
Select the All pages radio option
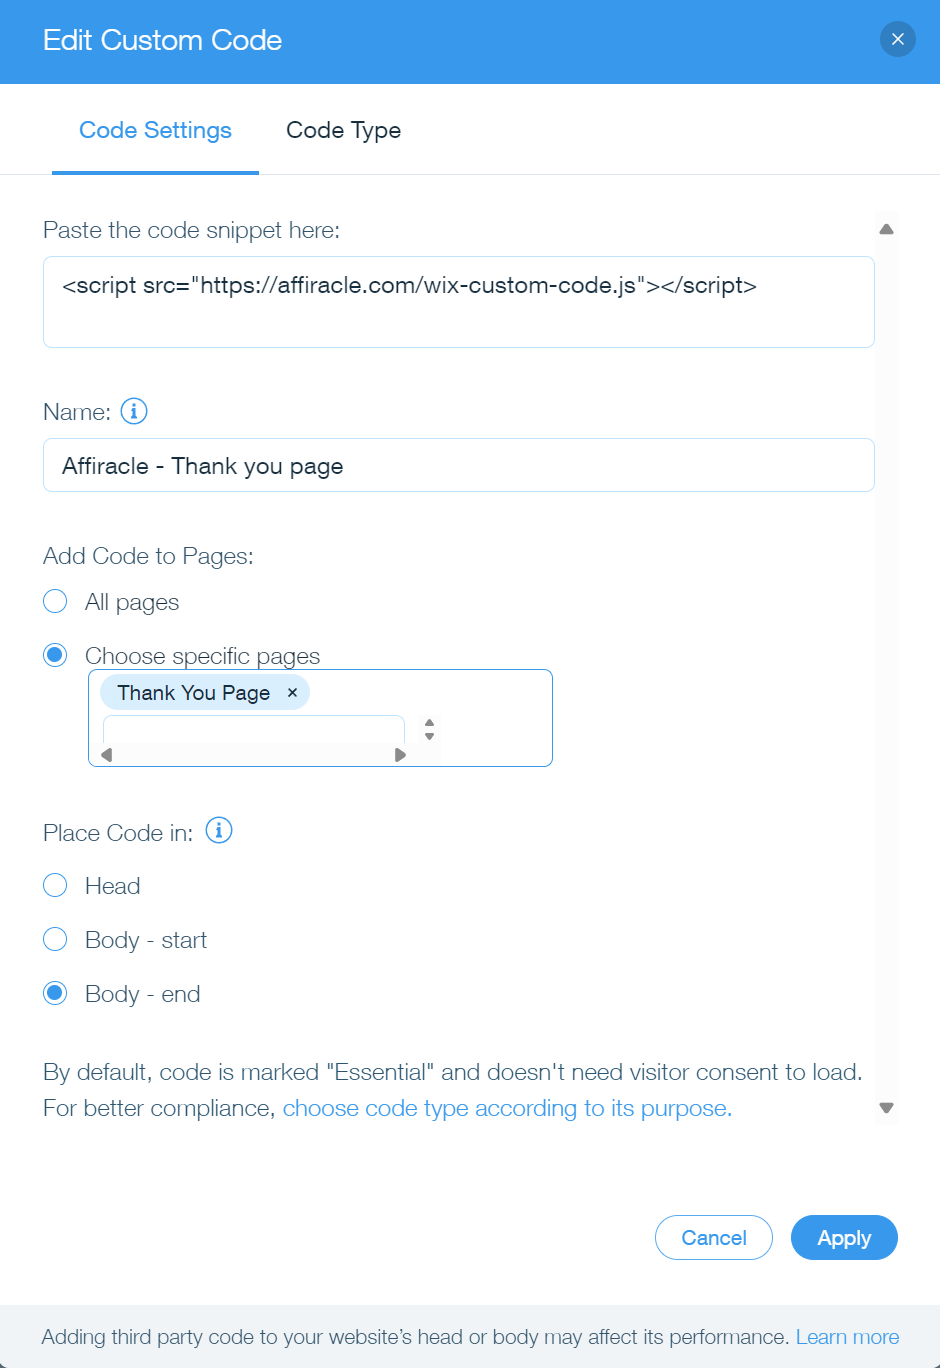(56, 601)
